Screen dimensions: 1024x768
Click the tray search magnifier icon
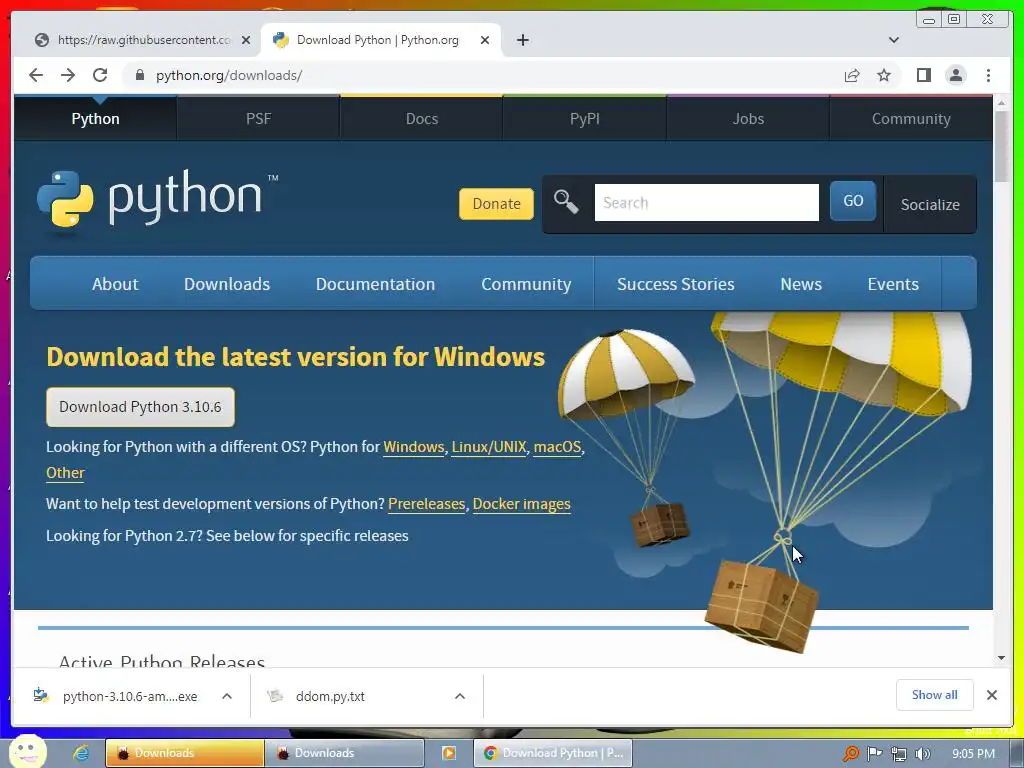tap(851, 754)
